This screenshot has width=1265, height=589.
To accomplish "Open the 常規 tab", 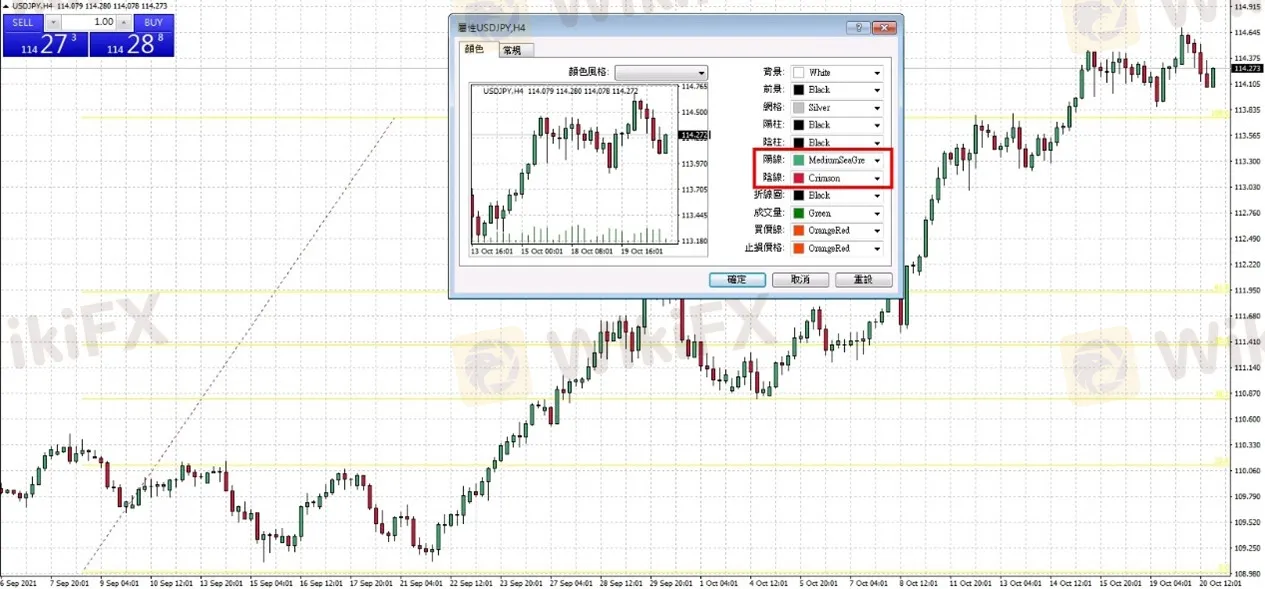I will tap(514, 50).
